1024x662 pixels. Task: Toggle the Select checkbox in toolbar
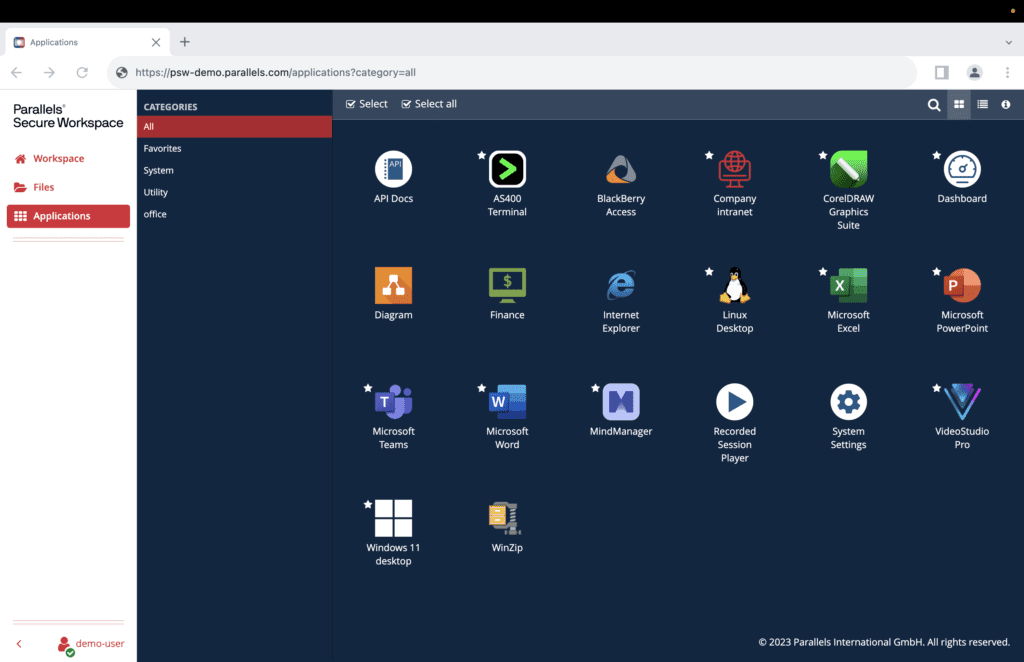[351, 104]
